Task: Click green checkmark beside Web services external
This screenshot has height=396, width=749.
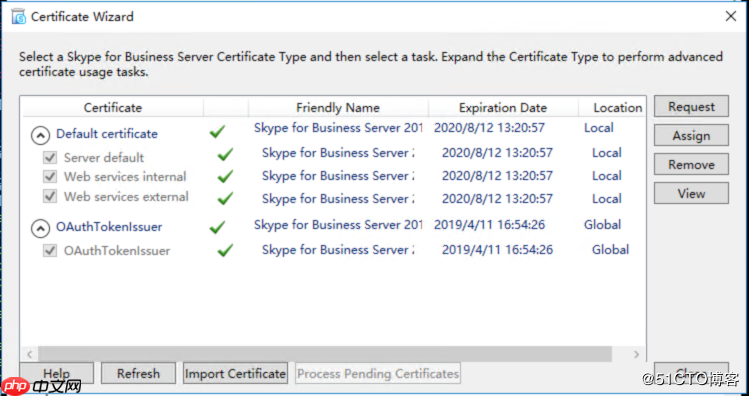Action: pyautogui.click(x=225, y=198)
